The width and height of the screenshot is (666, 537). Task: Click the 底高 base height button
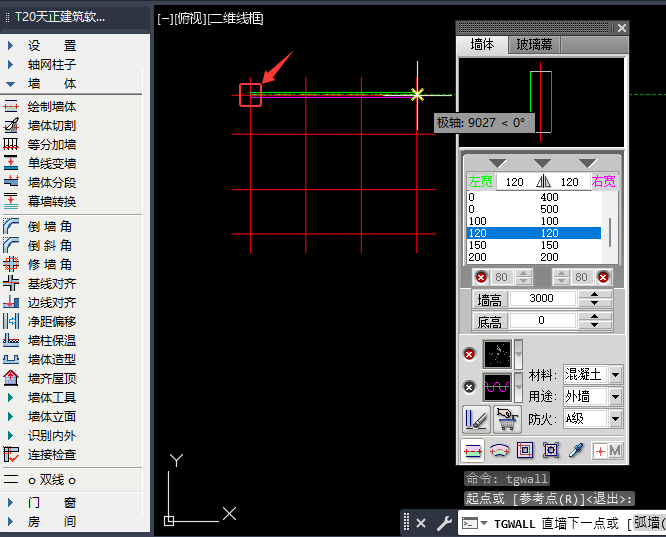(x=490, y=322)
